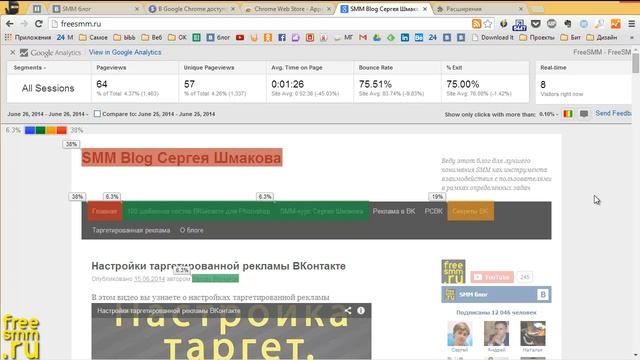Image resolution: width=640 pixels, height=360 pixels.
Task: Click the RSS feed icon in address bar
Action: tap(476, 24)
